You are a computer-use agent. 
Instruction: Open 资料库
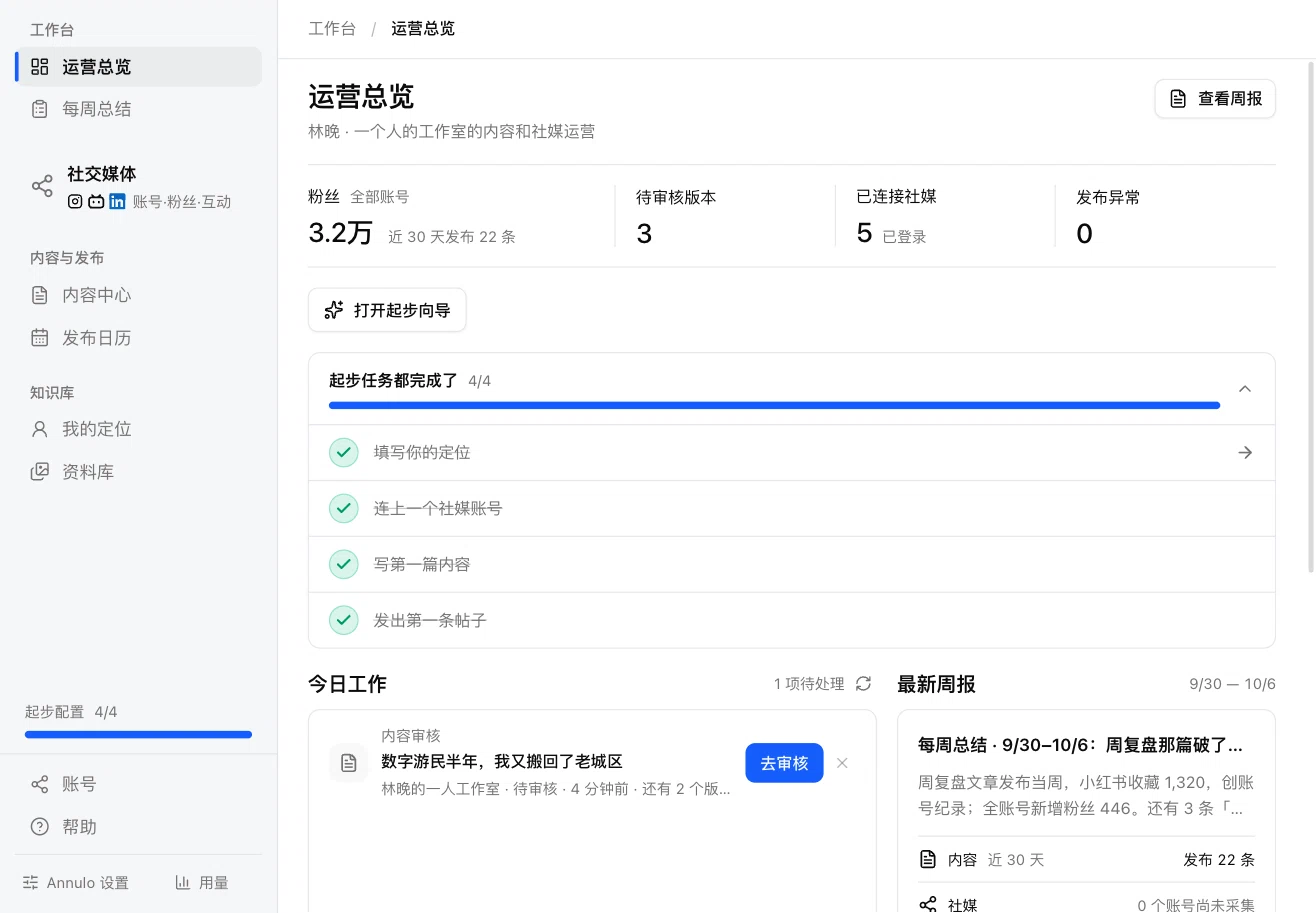139,472
